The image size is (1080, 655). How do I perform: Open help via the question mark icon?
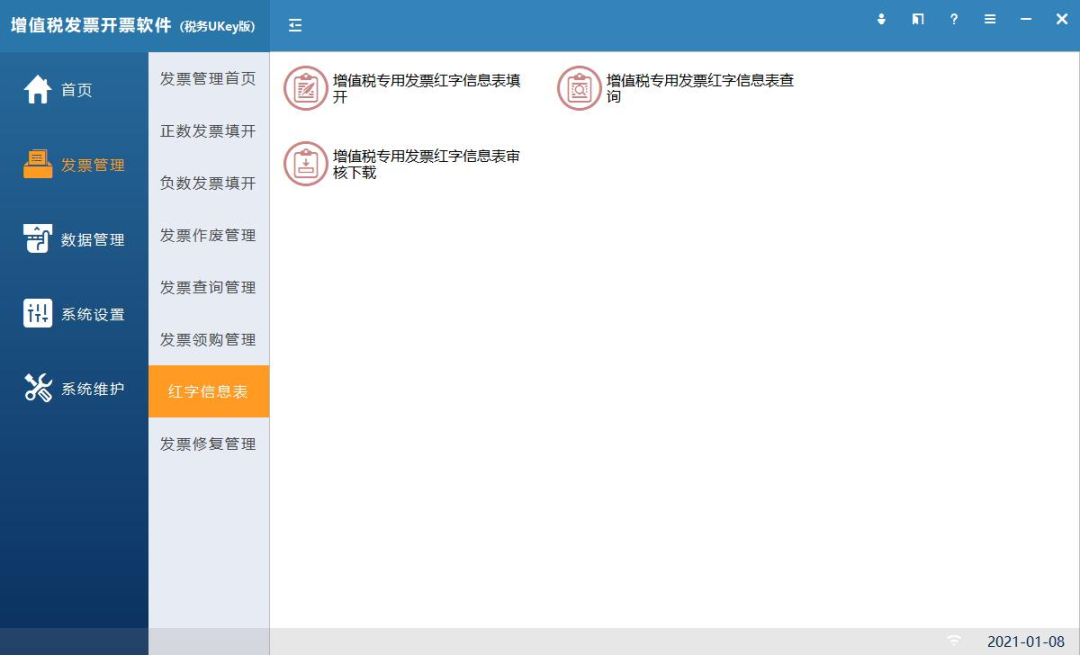tap(954, 19)
